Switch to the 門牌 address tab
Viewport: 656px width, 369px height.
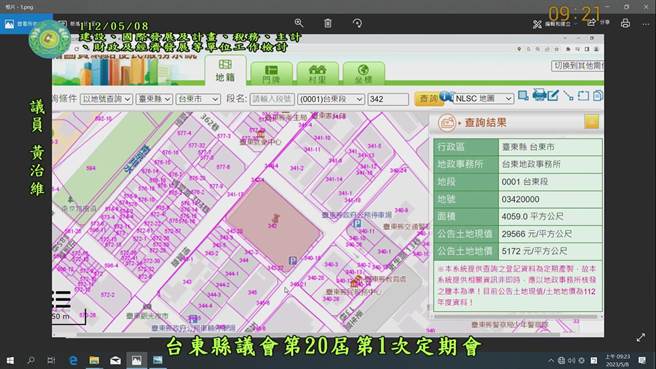click(x=271, y=73)
